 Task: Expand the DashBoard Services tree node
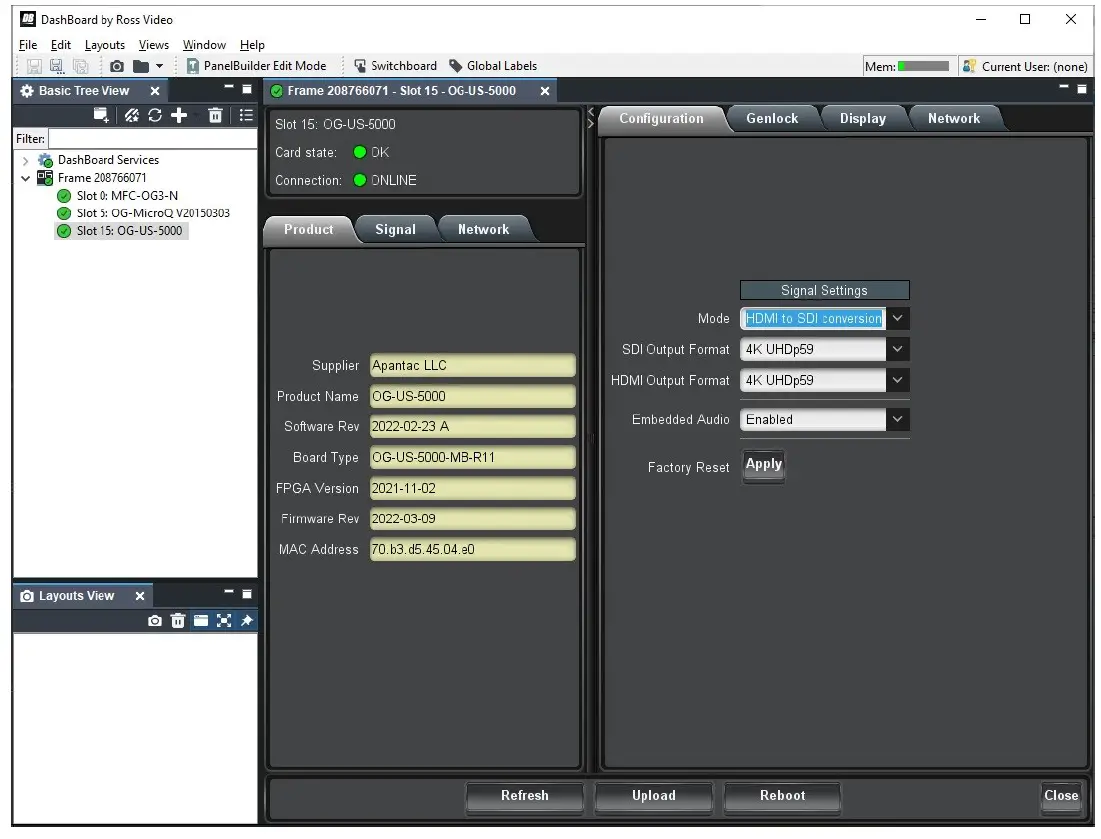point(25,160)
